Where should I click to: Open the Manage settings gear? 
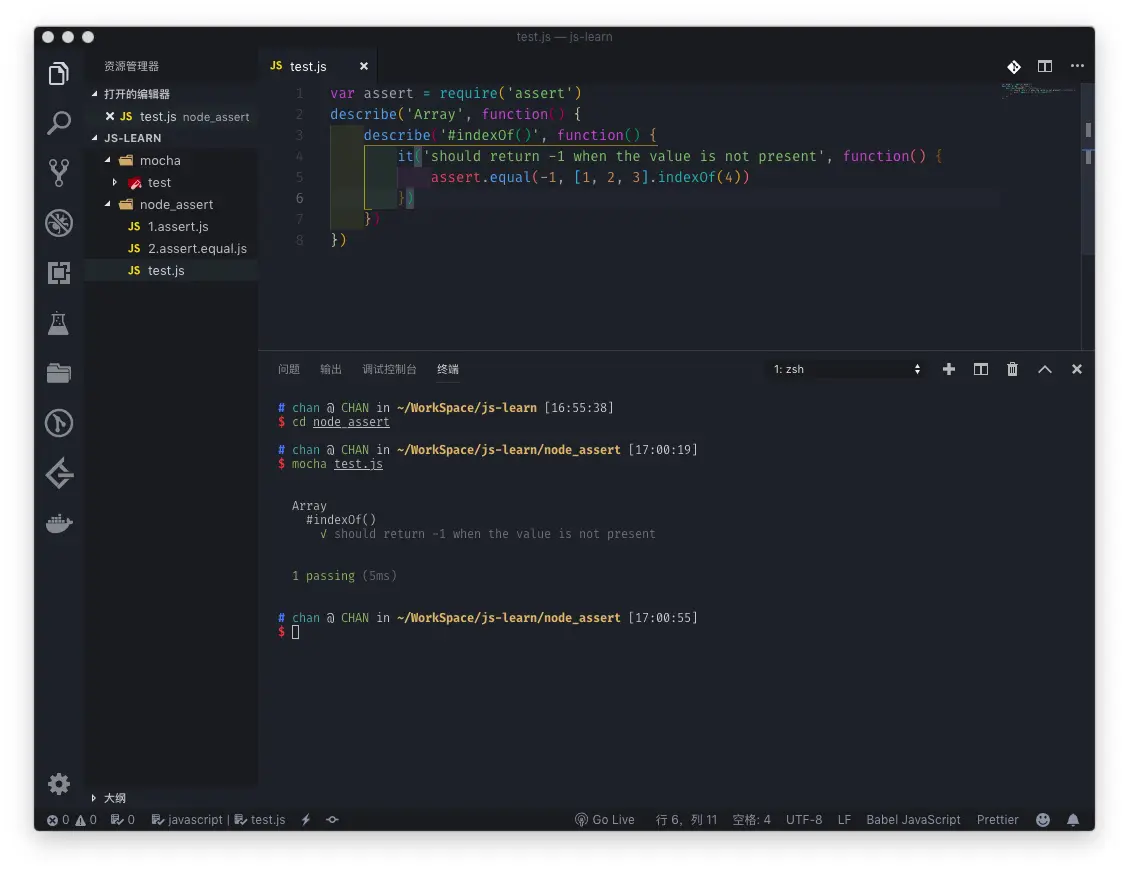click(x=58, y=783)
